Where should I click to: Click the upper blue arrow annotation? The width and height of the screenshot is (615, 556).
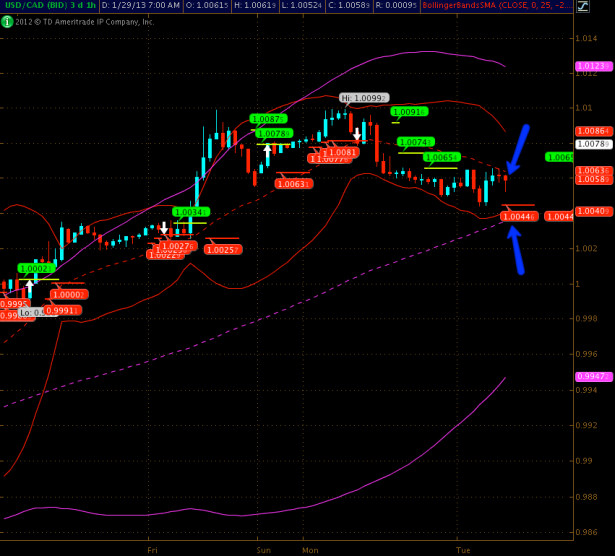click(517, 149)
